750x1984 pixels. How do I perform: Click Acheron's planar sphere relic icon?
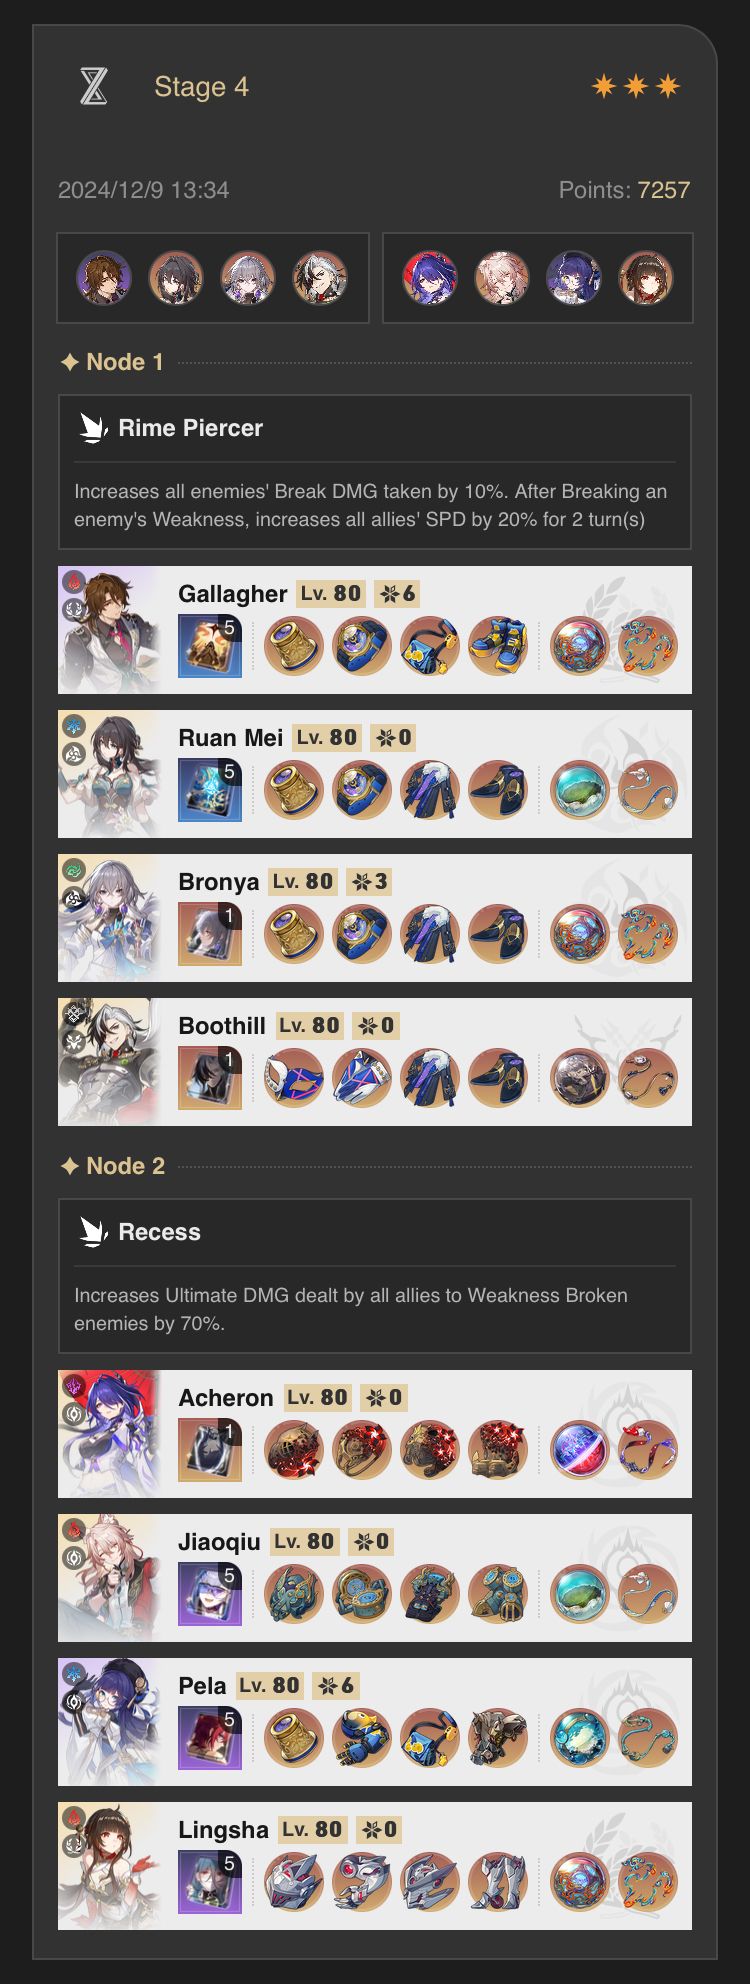point(580,1450)
